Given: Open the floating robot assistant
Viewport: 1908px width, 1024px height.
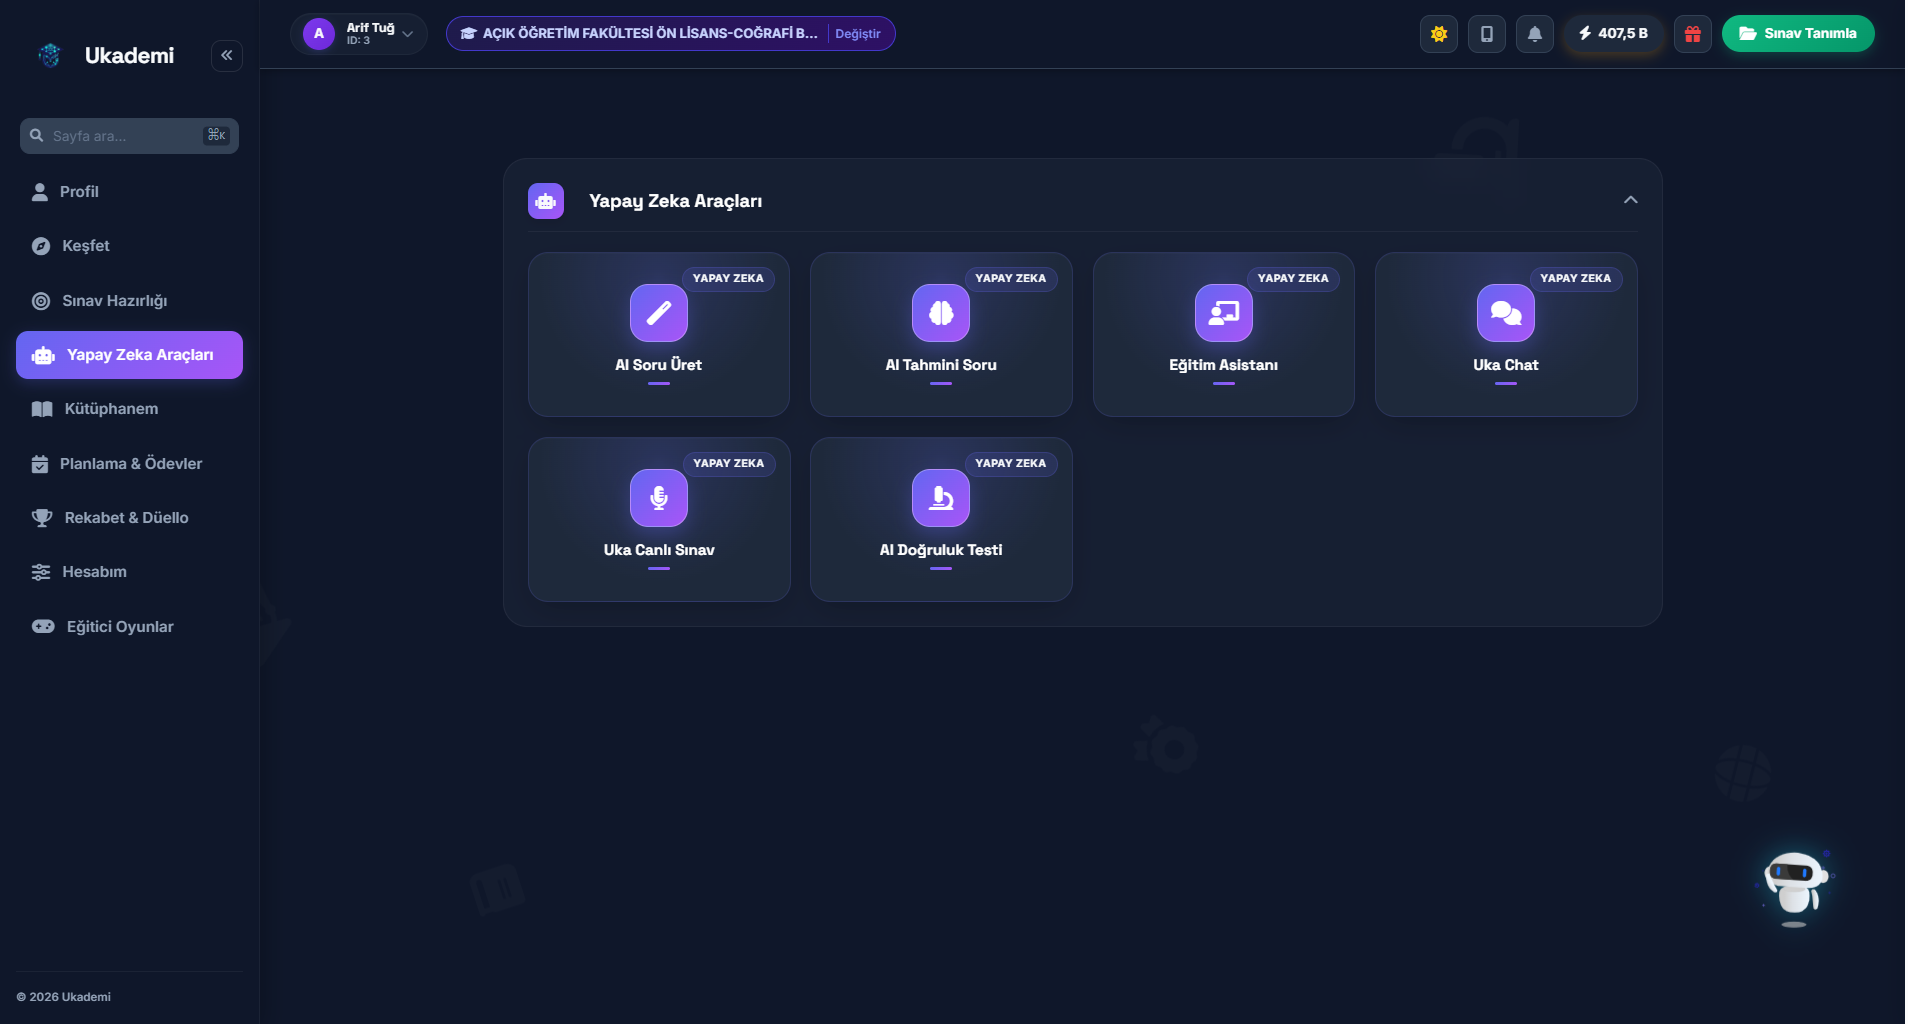Looking at the screenshot, I should (x=1796, y=888).
